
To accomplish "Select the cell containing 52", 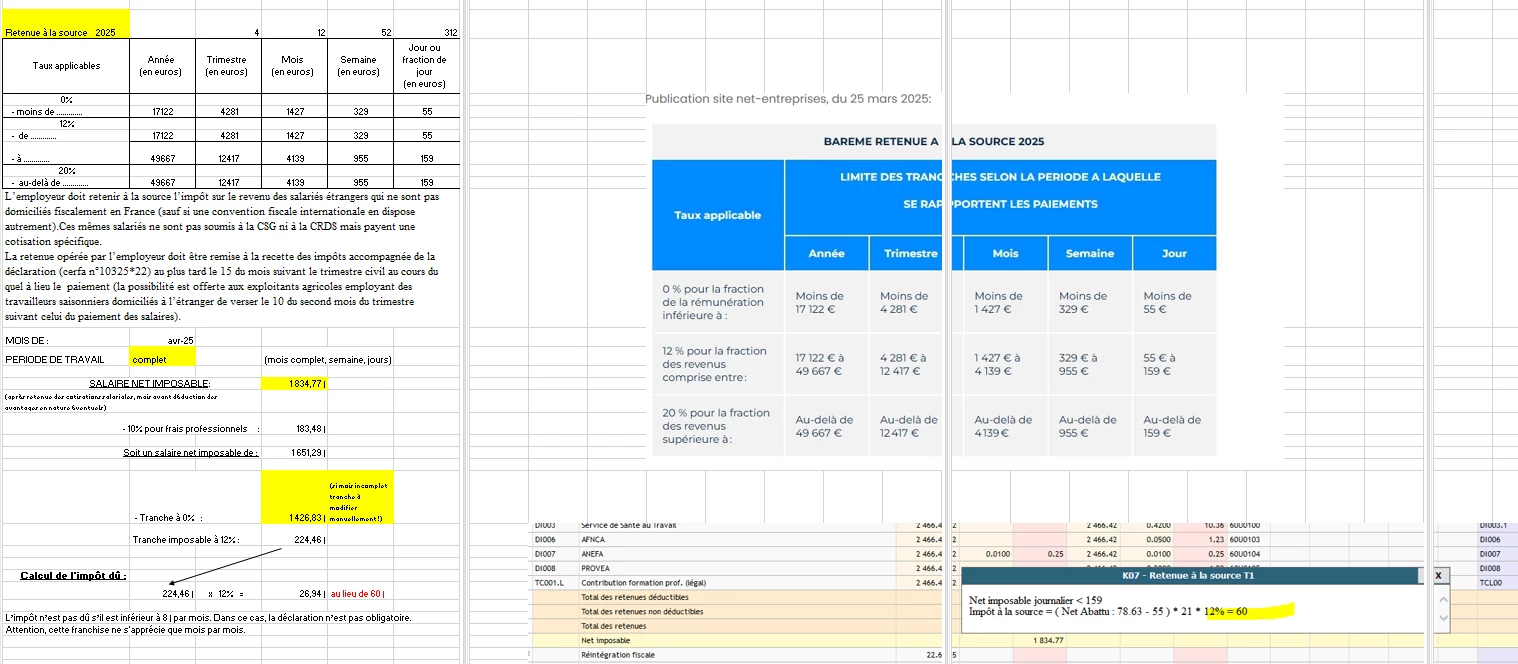I will pos(361,33).
